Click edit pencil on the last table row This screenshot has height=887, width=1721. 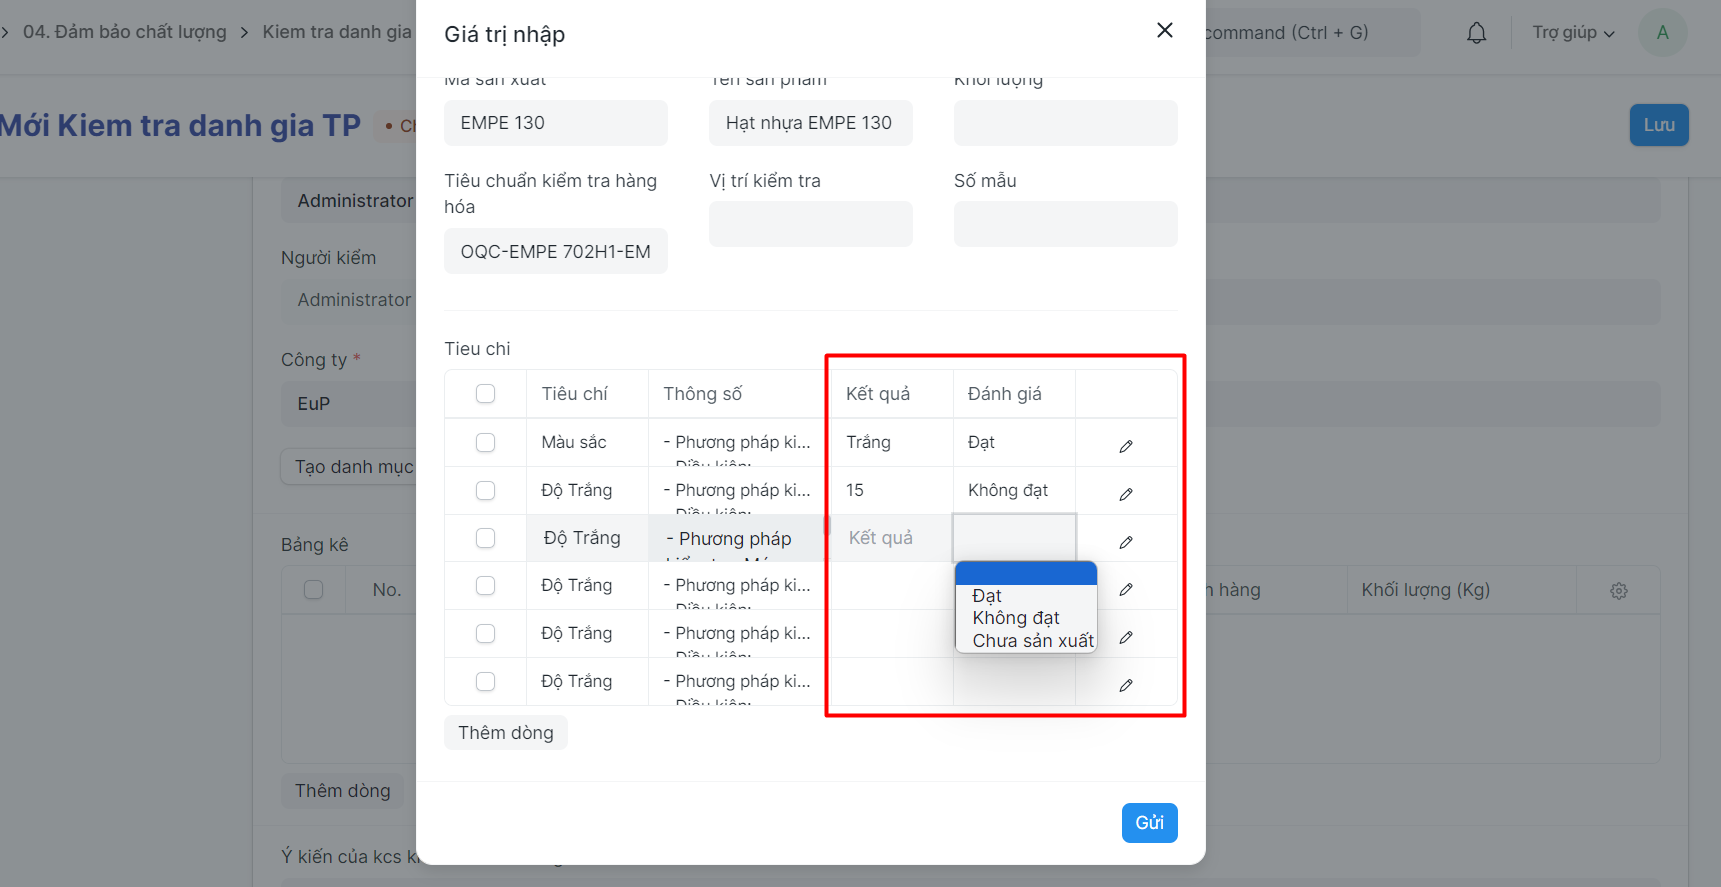coord(1126,685)
